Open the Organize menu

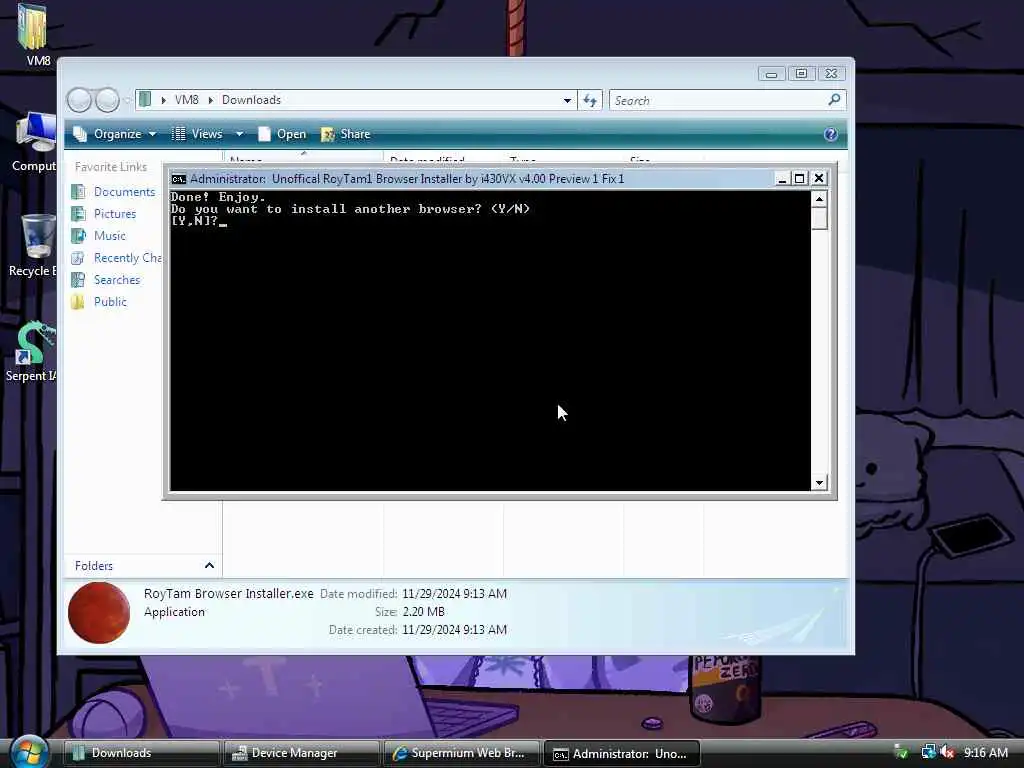(115, 134)
